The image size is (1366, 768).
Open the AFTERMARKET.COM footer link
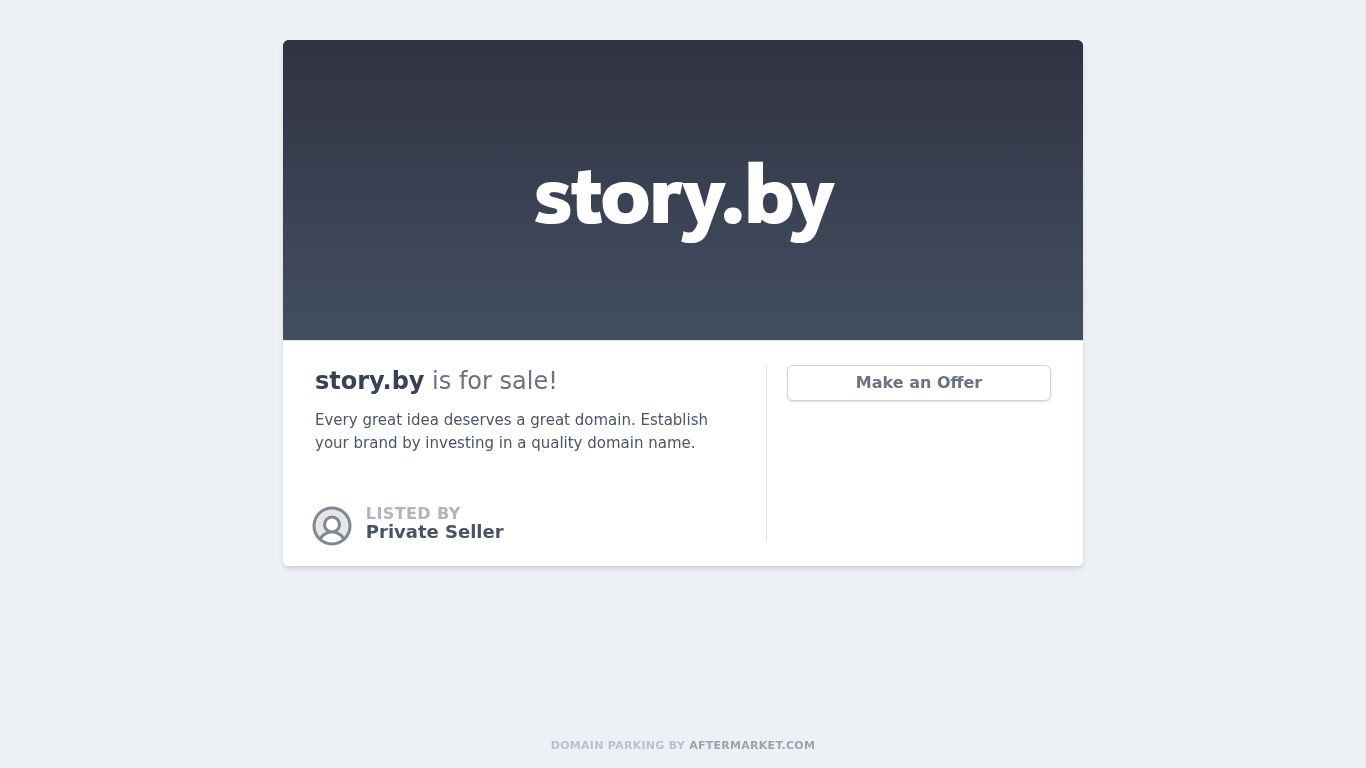click(x=752, y=745)
